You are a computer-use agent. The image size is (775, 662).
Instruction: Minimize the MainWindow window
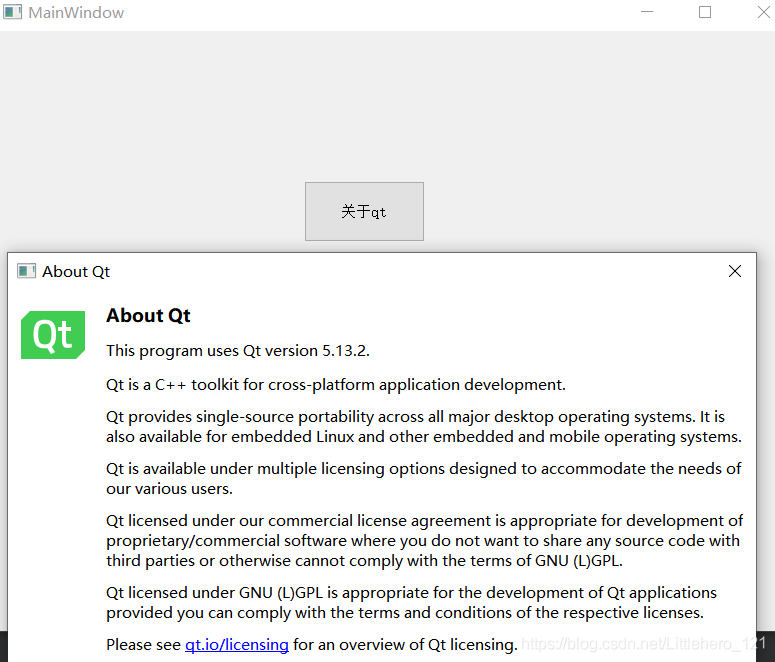(x=647, y=12)
